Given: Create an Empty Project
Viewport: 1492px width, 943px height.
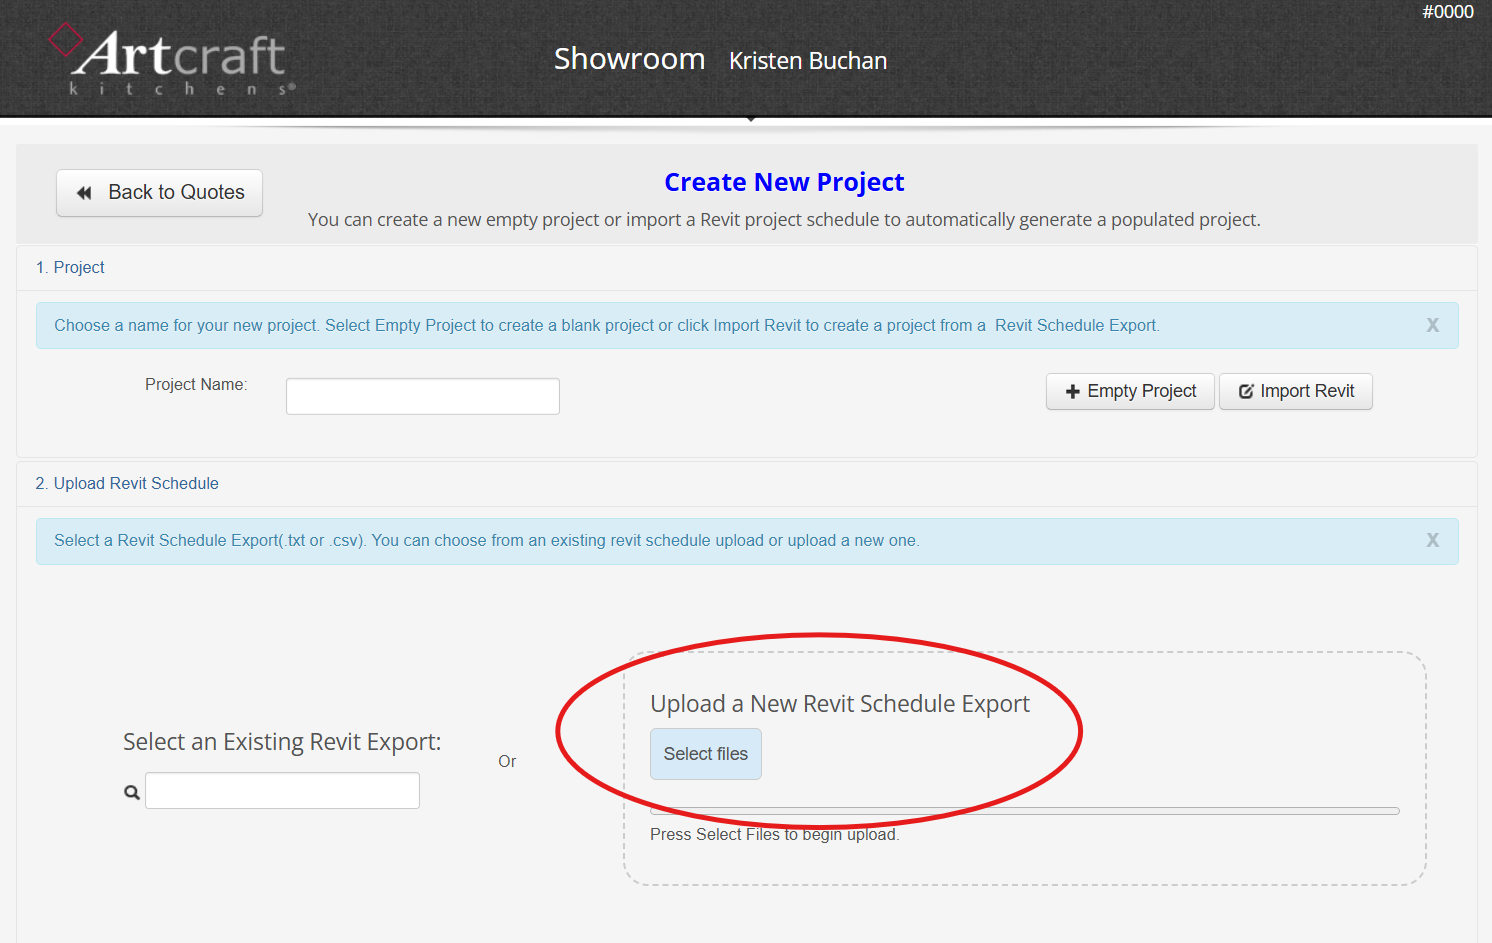Looking at the screenshot, I should tap(1130, 391).
